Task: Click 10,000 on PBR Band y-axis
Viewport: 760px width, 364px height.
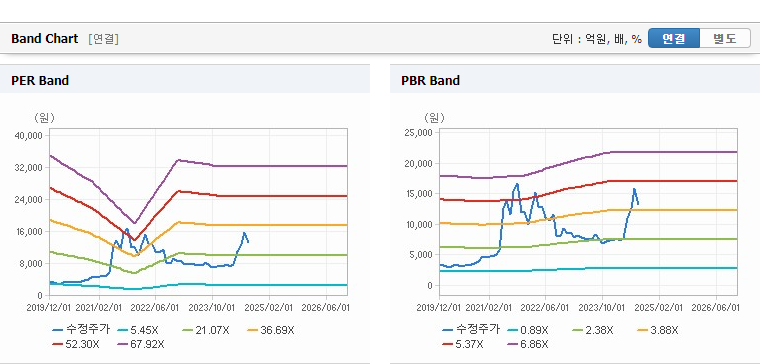Action: [420, 224]
